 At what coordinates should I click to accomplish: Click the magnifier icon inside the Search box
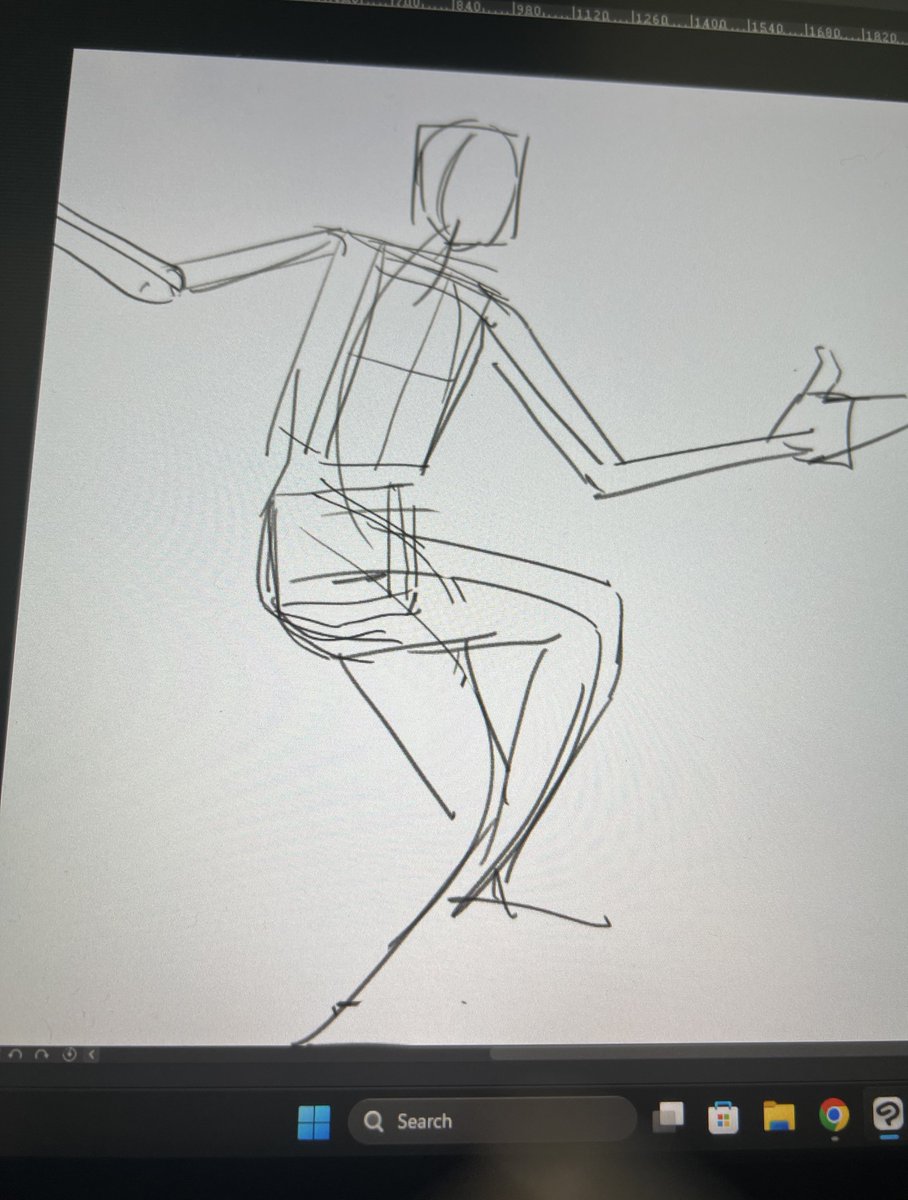coord(376,1122)
